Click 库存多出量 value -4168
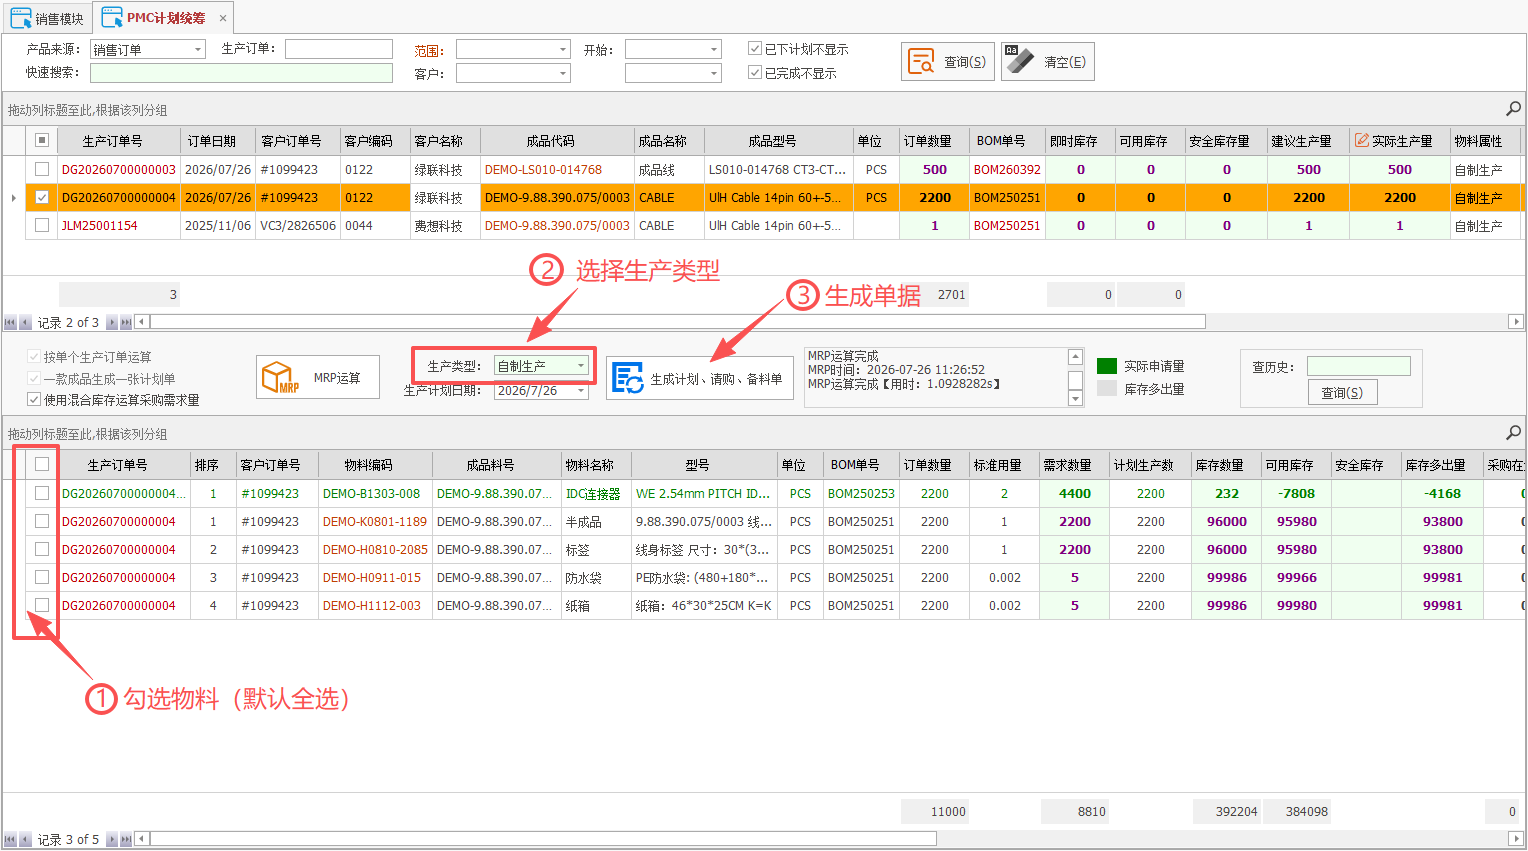The width and height of the screenshot is (1528, 851). coord(1442,493)
